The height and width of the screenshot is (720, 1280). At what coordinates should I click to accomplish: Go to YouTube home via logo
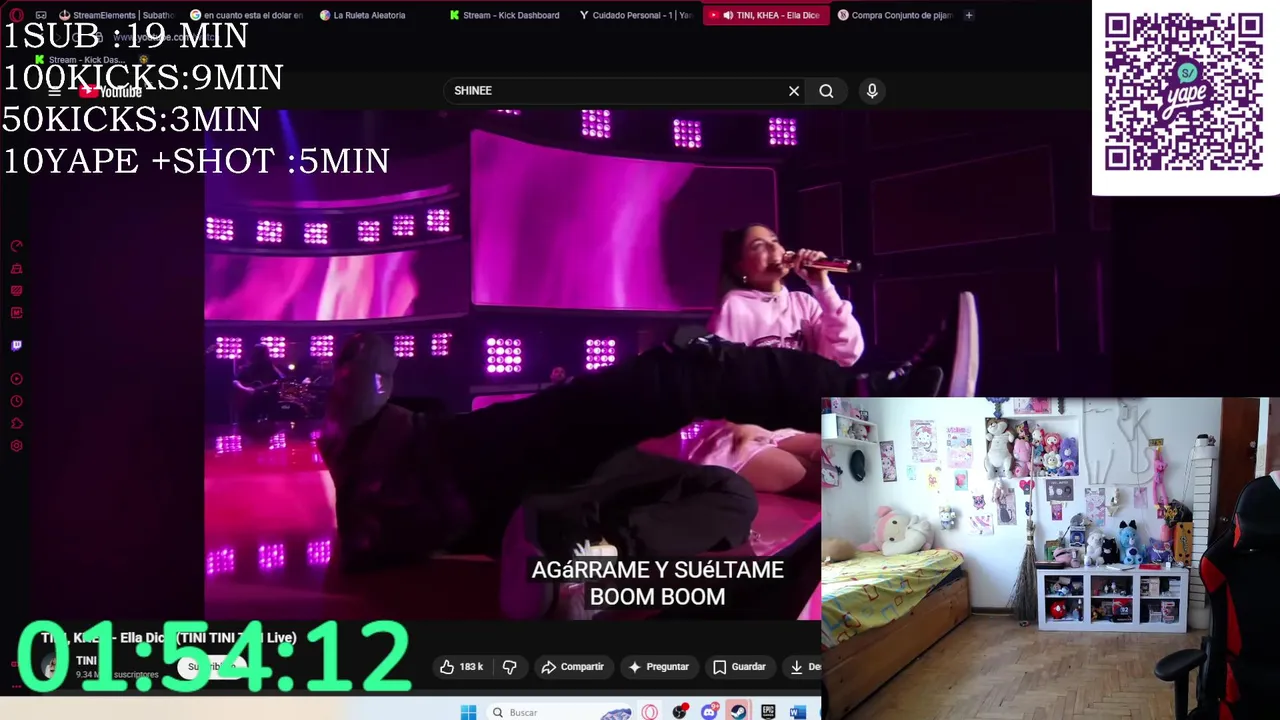point(110,92)
